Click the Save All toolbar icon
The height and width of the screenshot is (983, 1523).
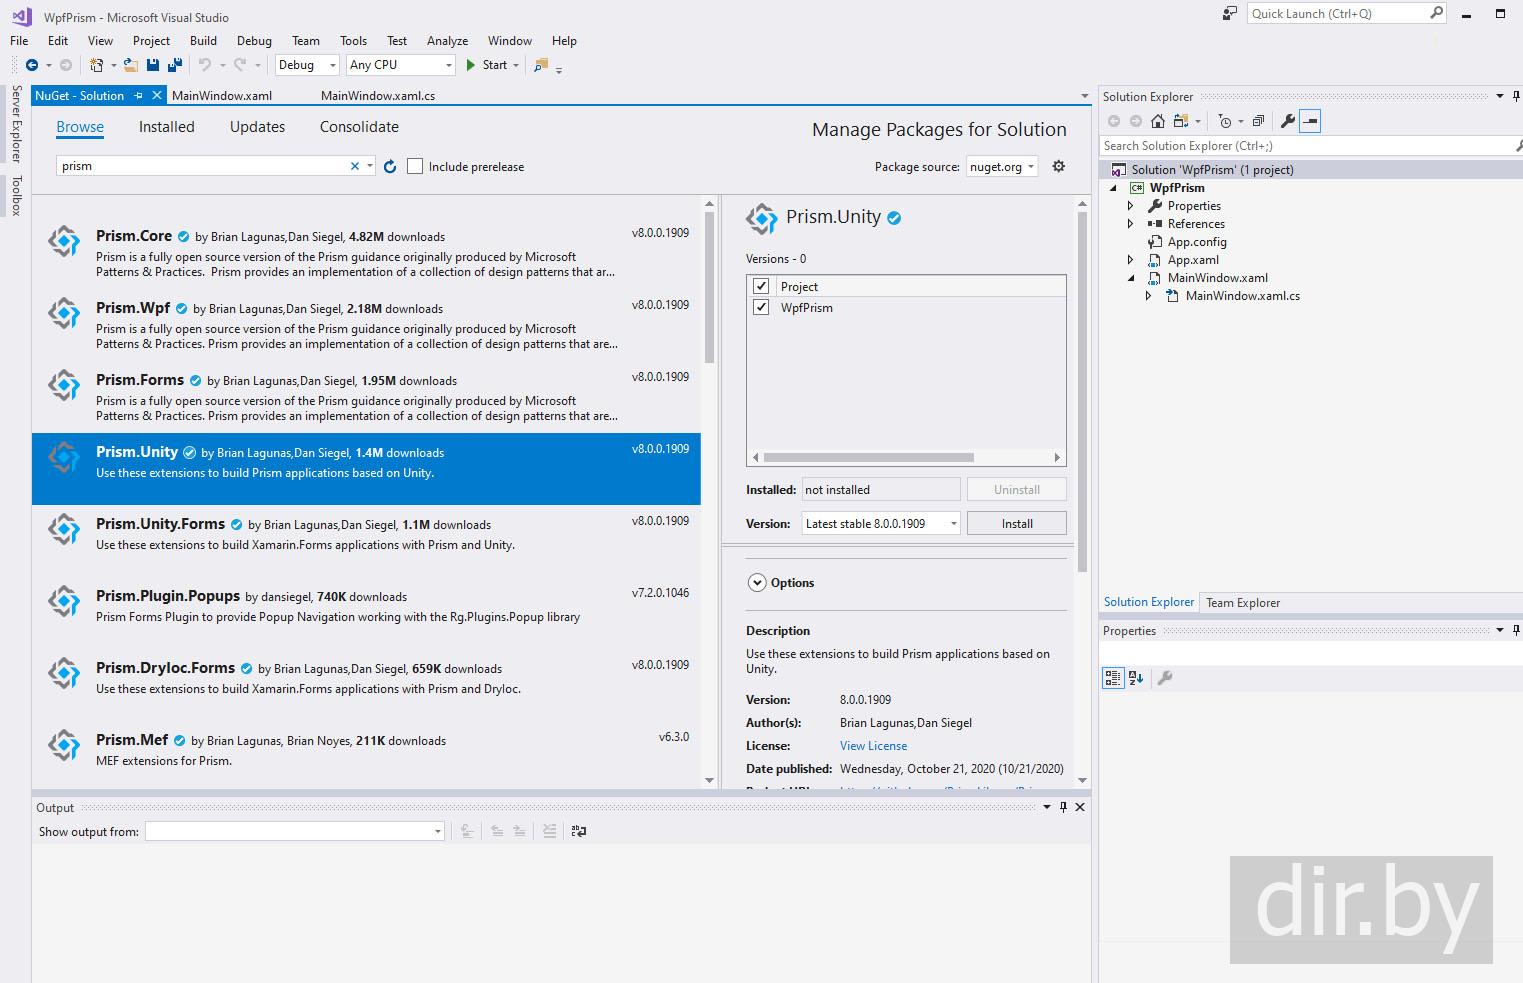[175, 65]
